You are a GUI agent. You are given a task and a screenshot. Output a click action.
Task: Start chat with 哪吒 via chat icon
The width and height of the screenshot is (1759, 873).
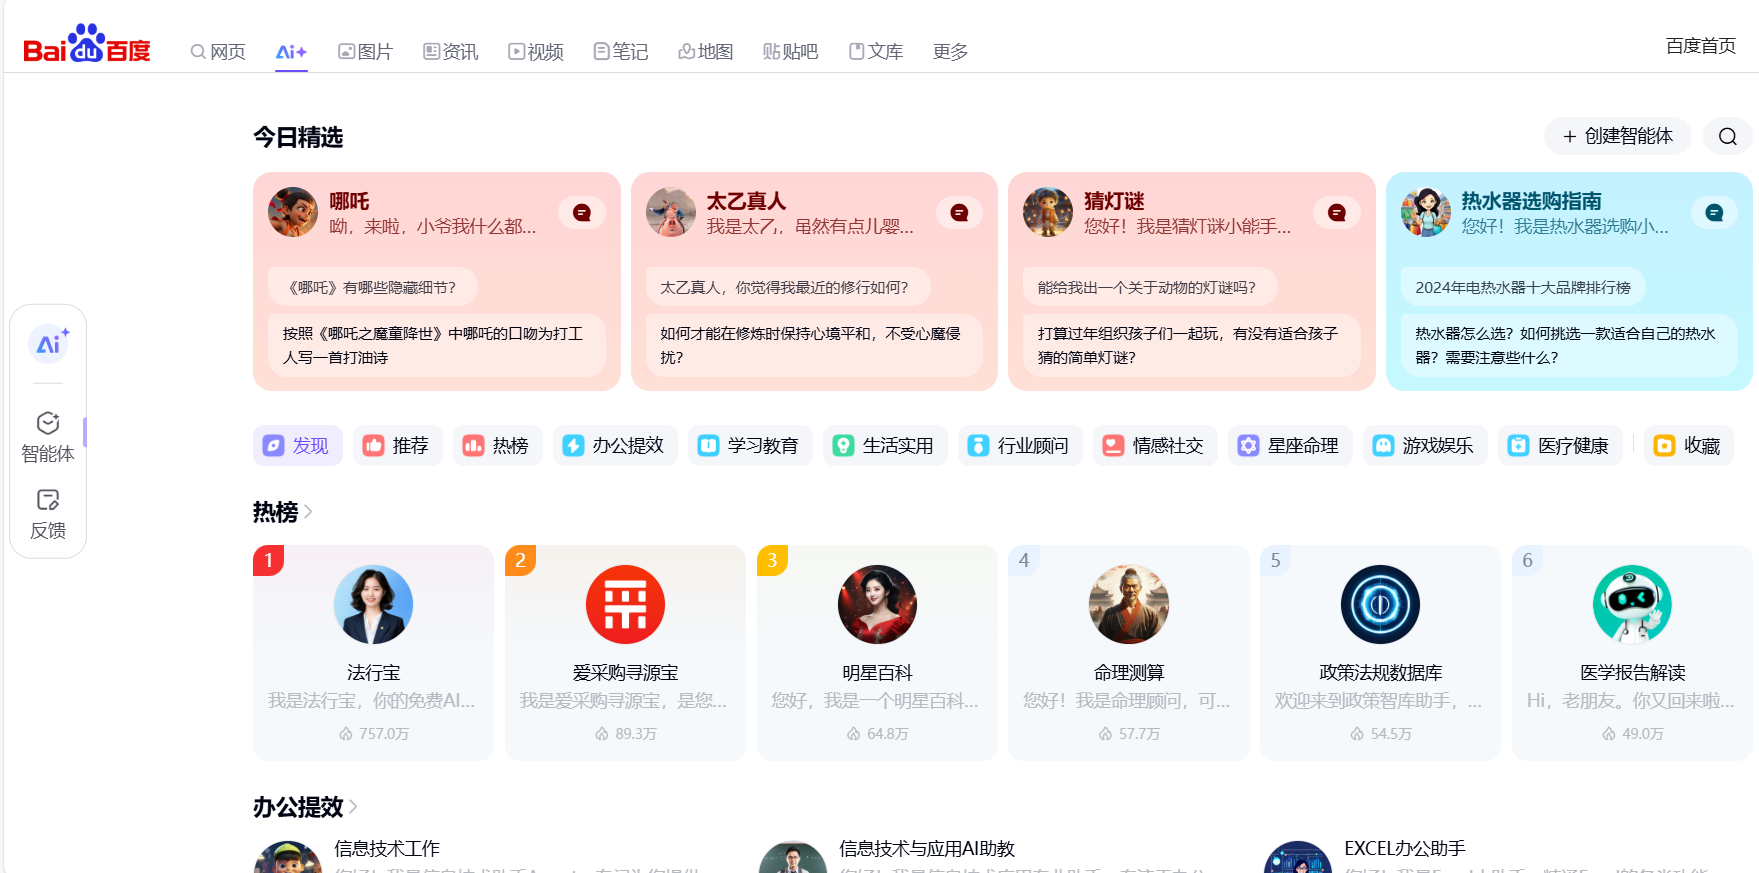pos(582,212)
